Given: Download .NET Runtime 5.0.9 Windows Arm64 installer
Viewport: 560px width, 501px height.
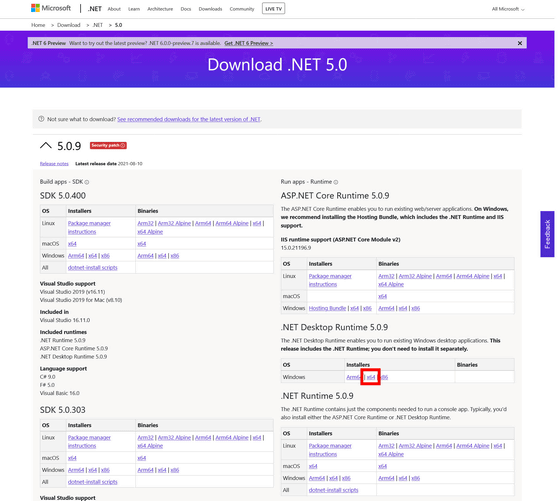Looking at the screenshot, I should (x=317, y=478).
